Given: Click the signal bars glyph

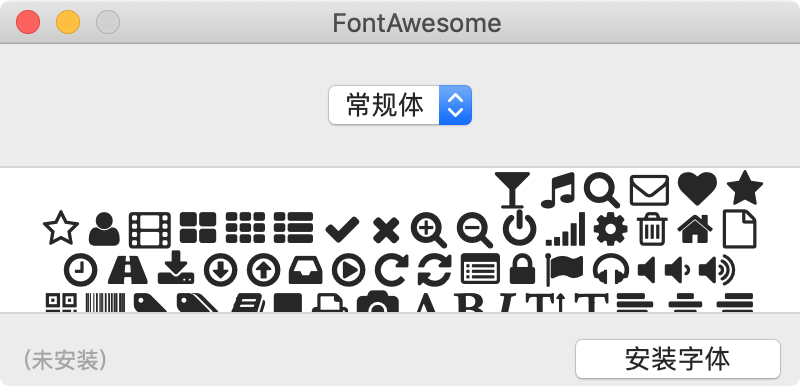Looking at the screenshot, I should coord(565,229).
